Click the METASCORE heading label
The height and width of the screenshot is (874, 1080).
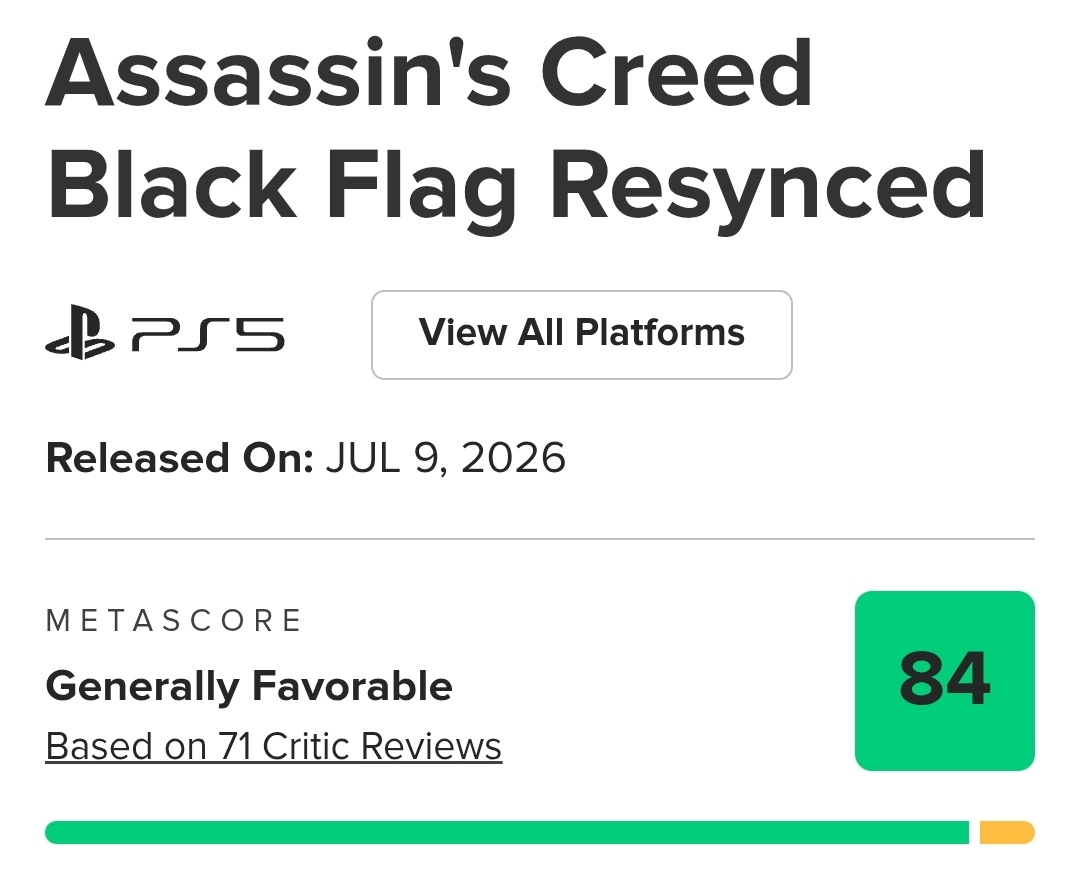click(x=174, y=621)
